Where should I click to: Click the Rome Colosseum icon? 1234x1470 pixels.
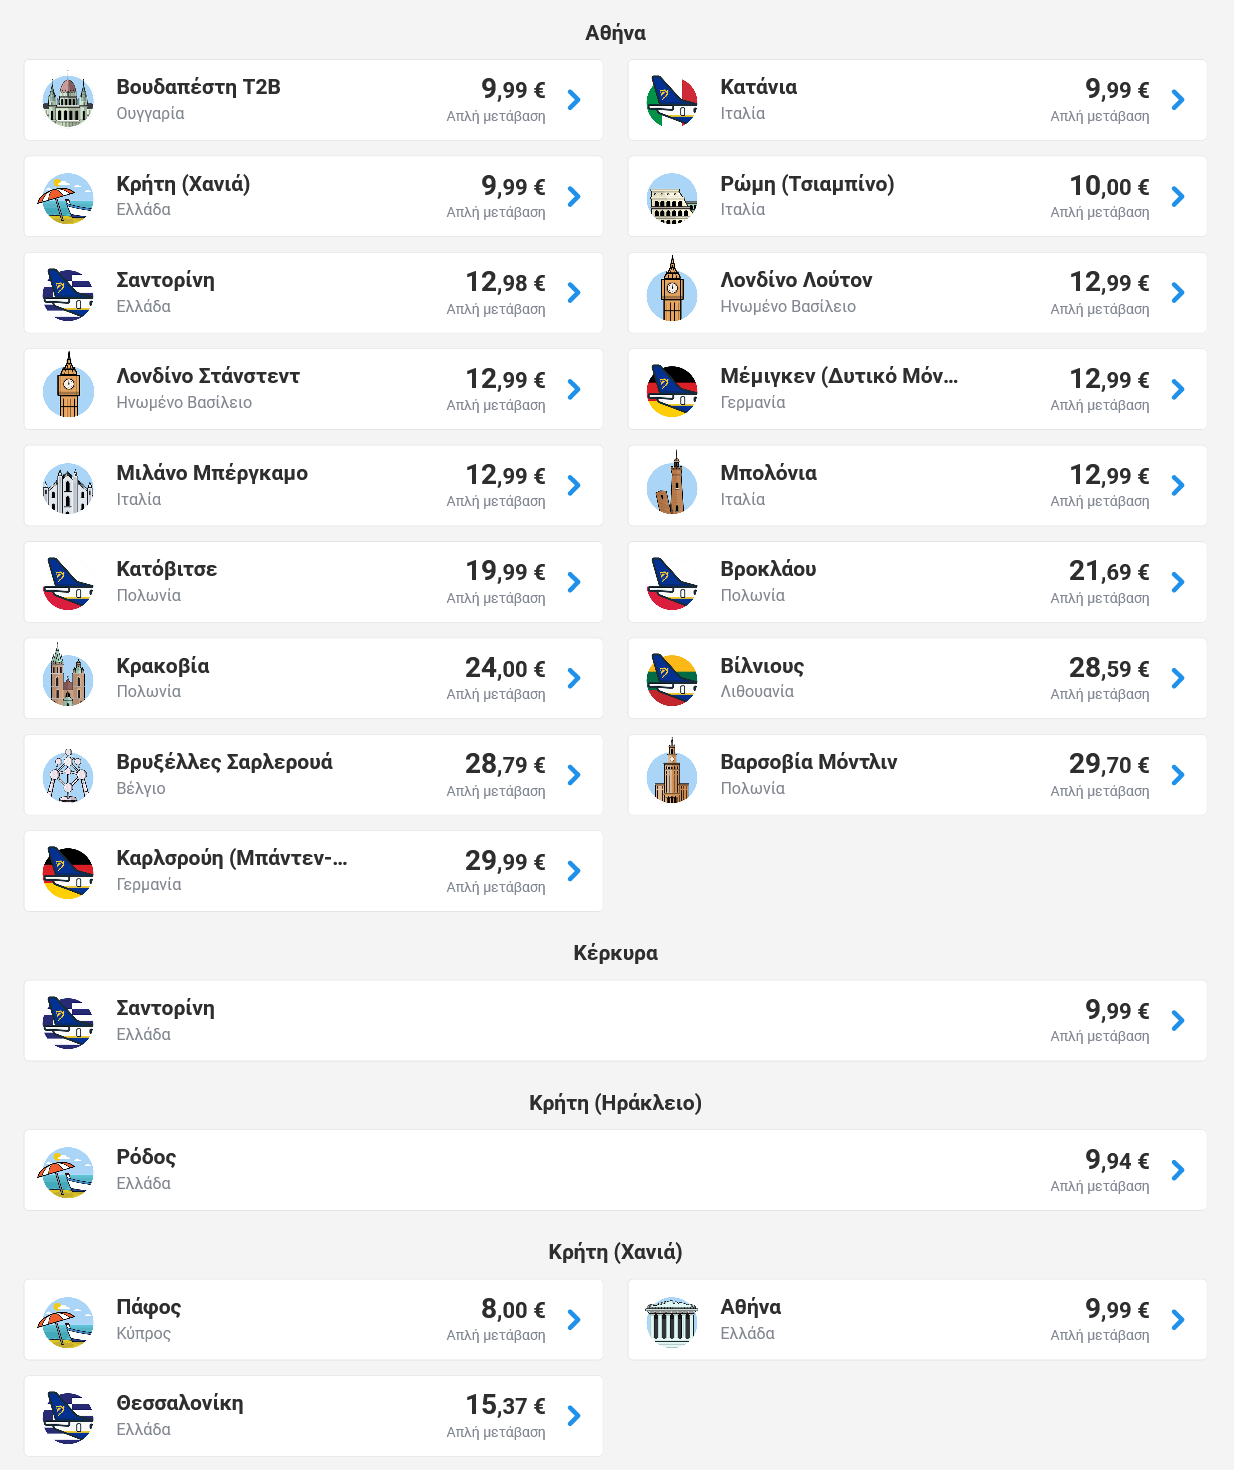(672, 197)
